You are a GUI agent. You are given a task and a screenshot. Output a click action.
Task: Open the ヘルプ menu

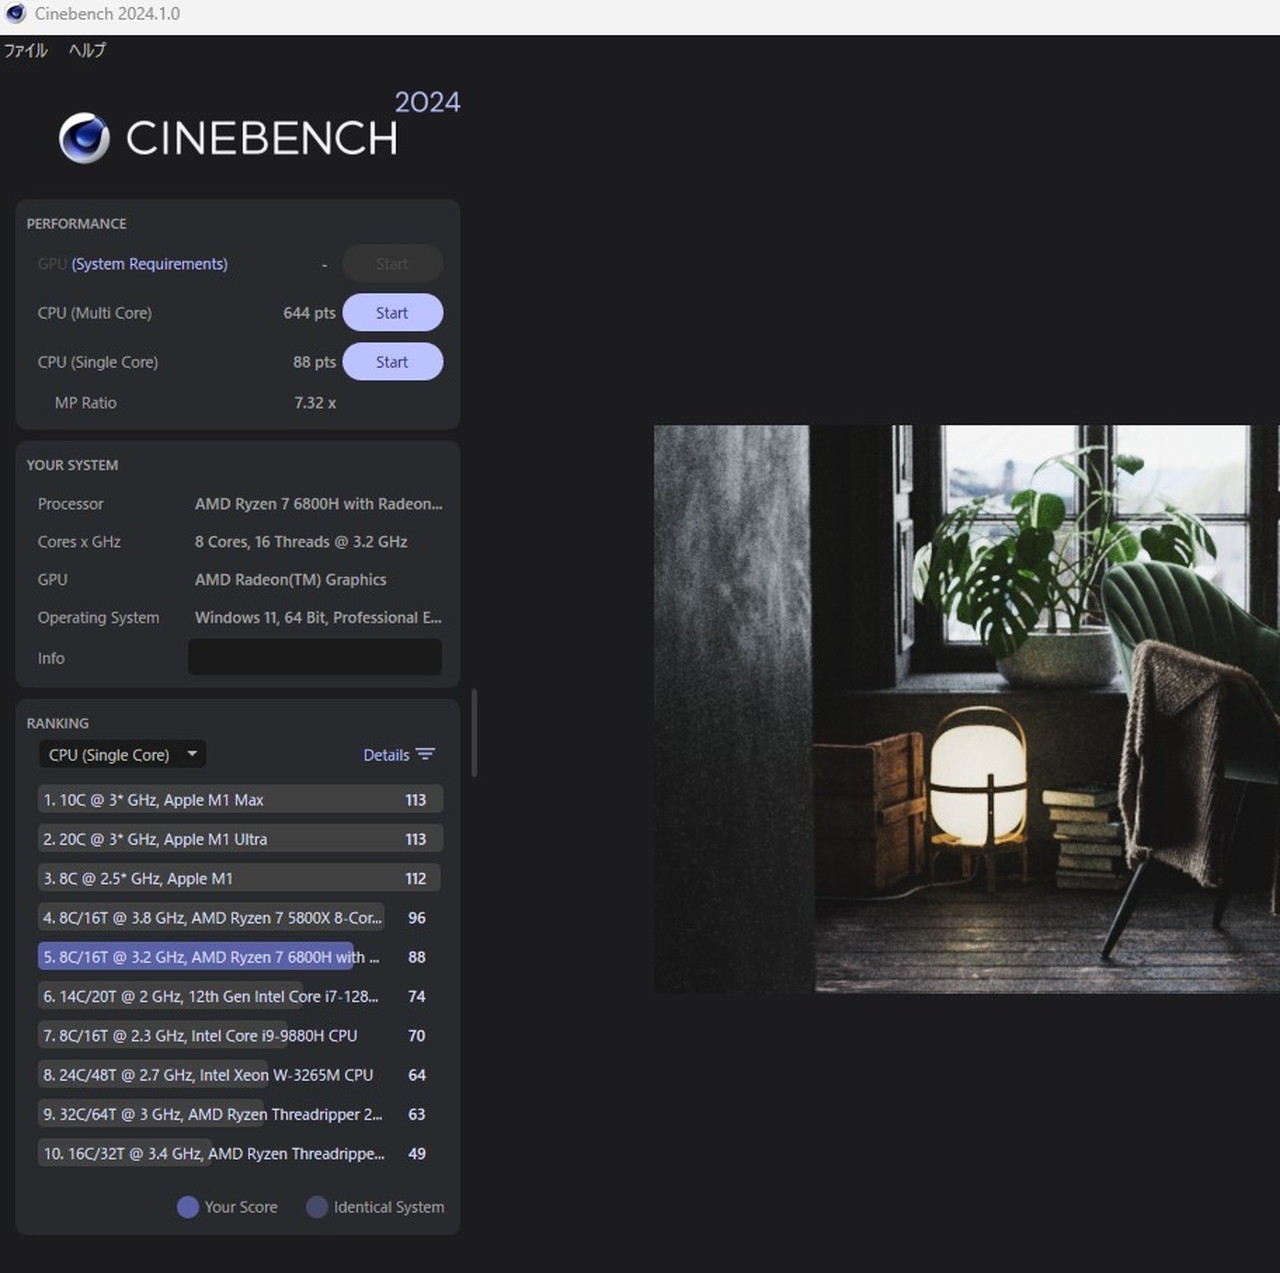coord(87,50)
